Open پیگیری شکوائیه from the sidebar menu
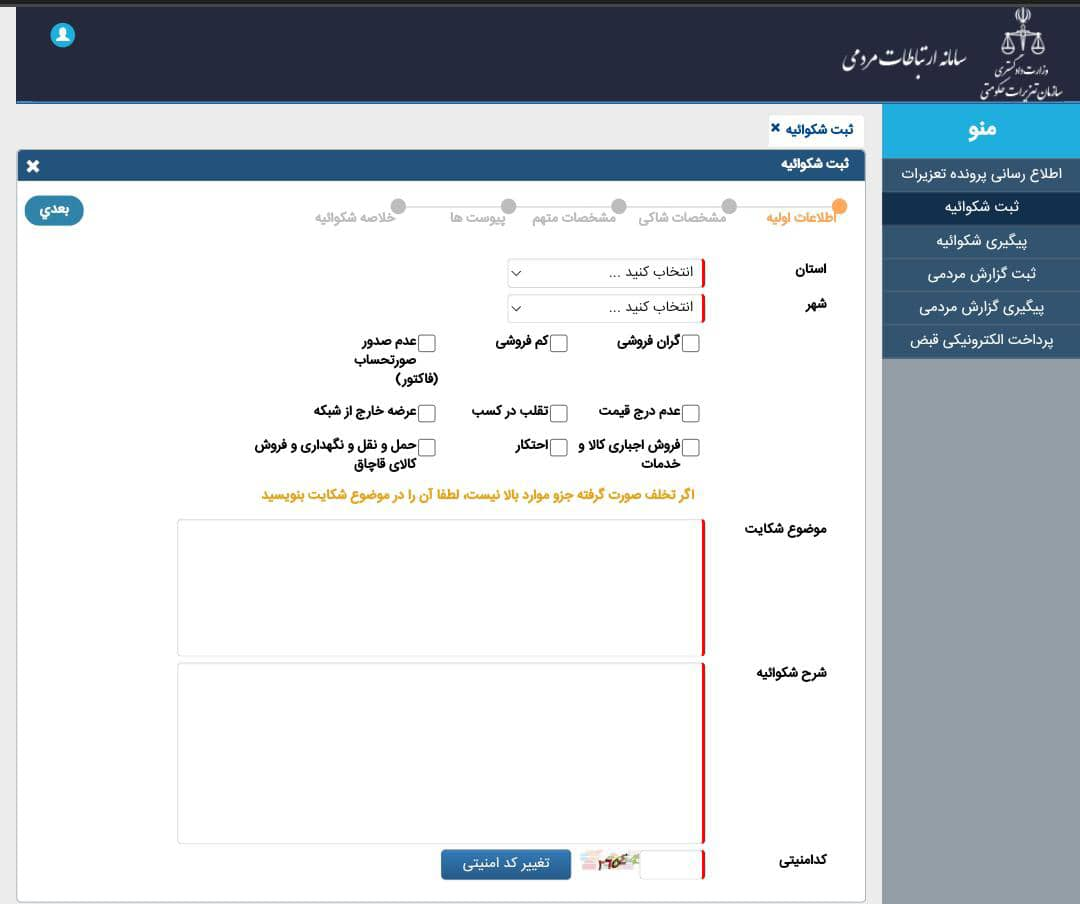This screenshot has height=904, width=1080. (980, 241)
